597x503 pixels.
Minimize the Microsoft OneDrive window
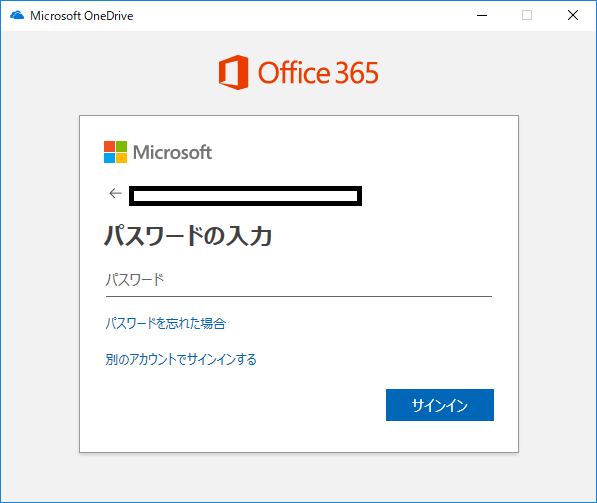point(482,15)
